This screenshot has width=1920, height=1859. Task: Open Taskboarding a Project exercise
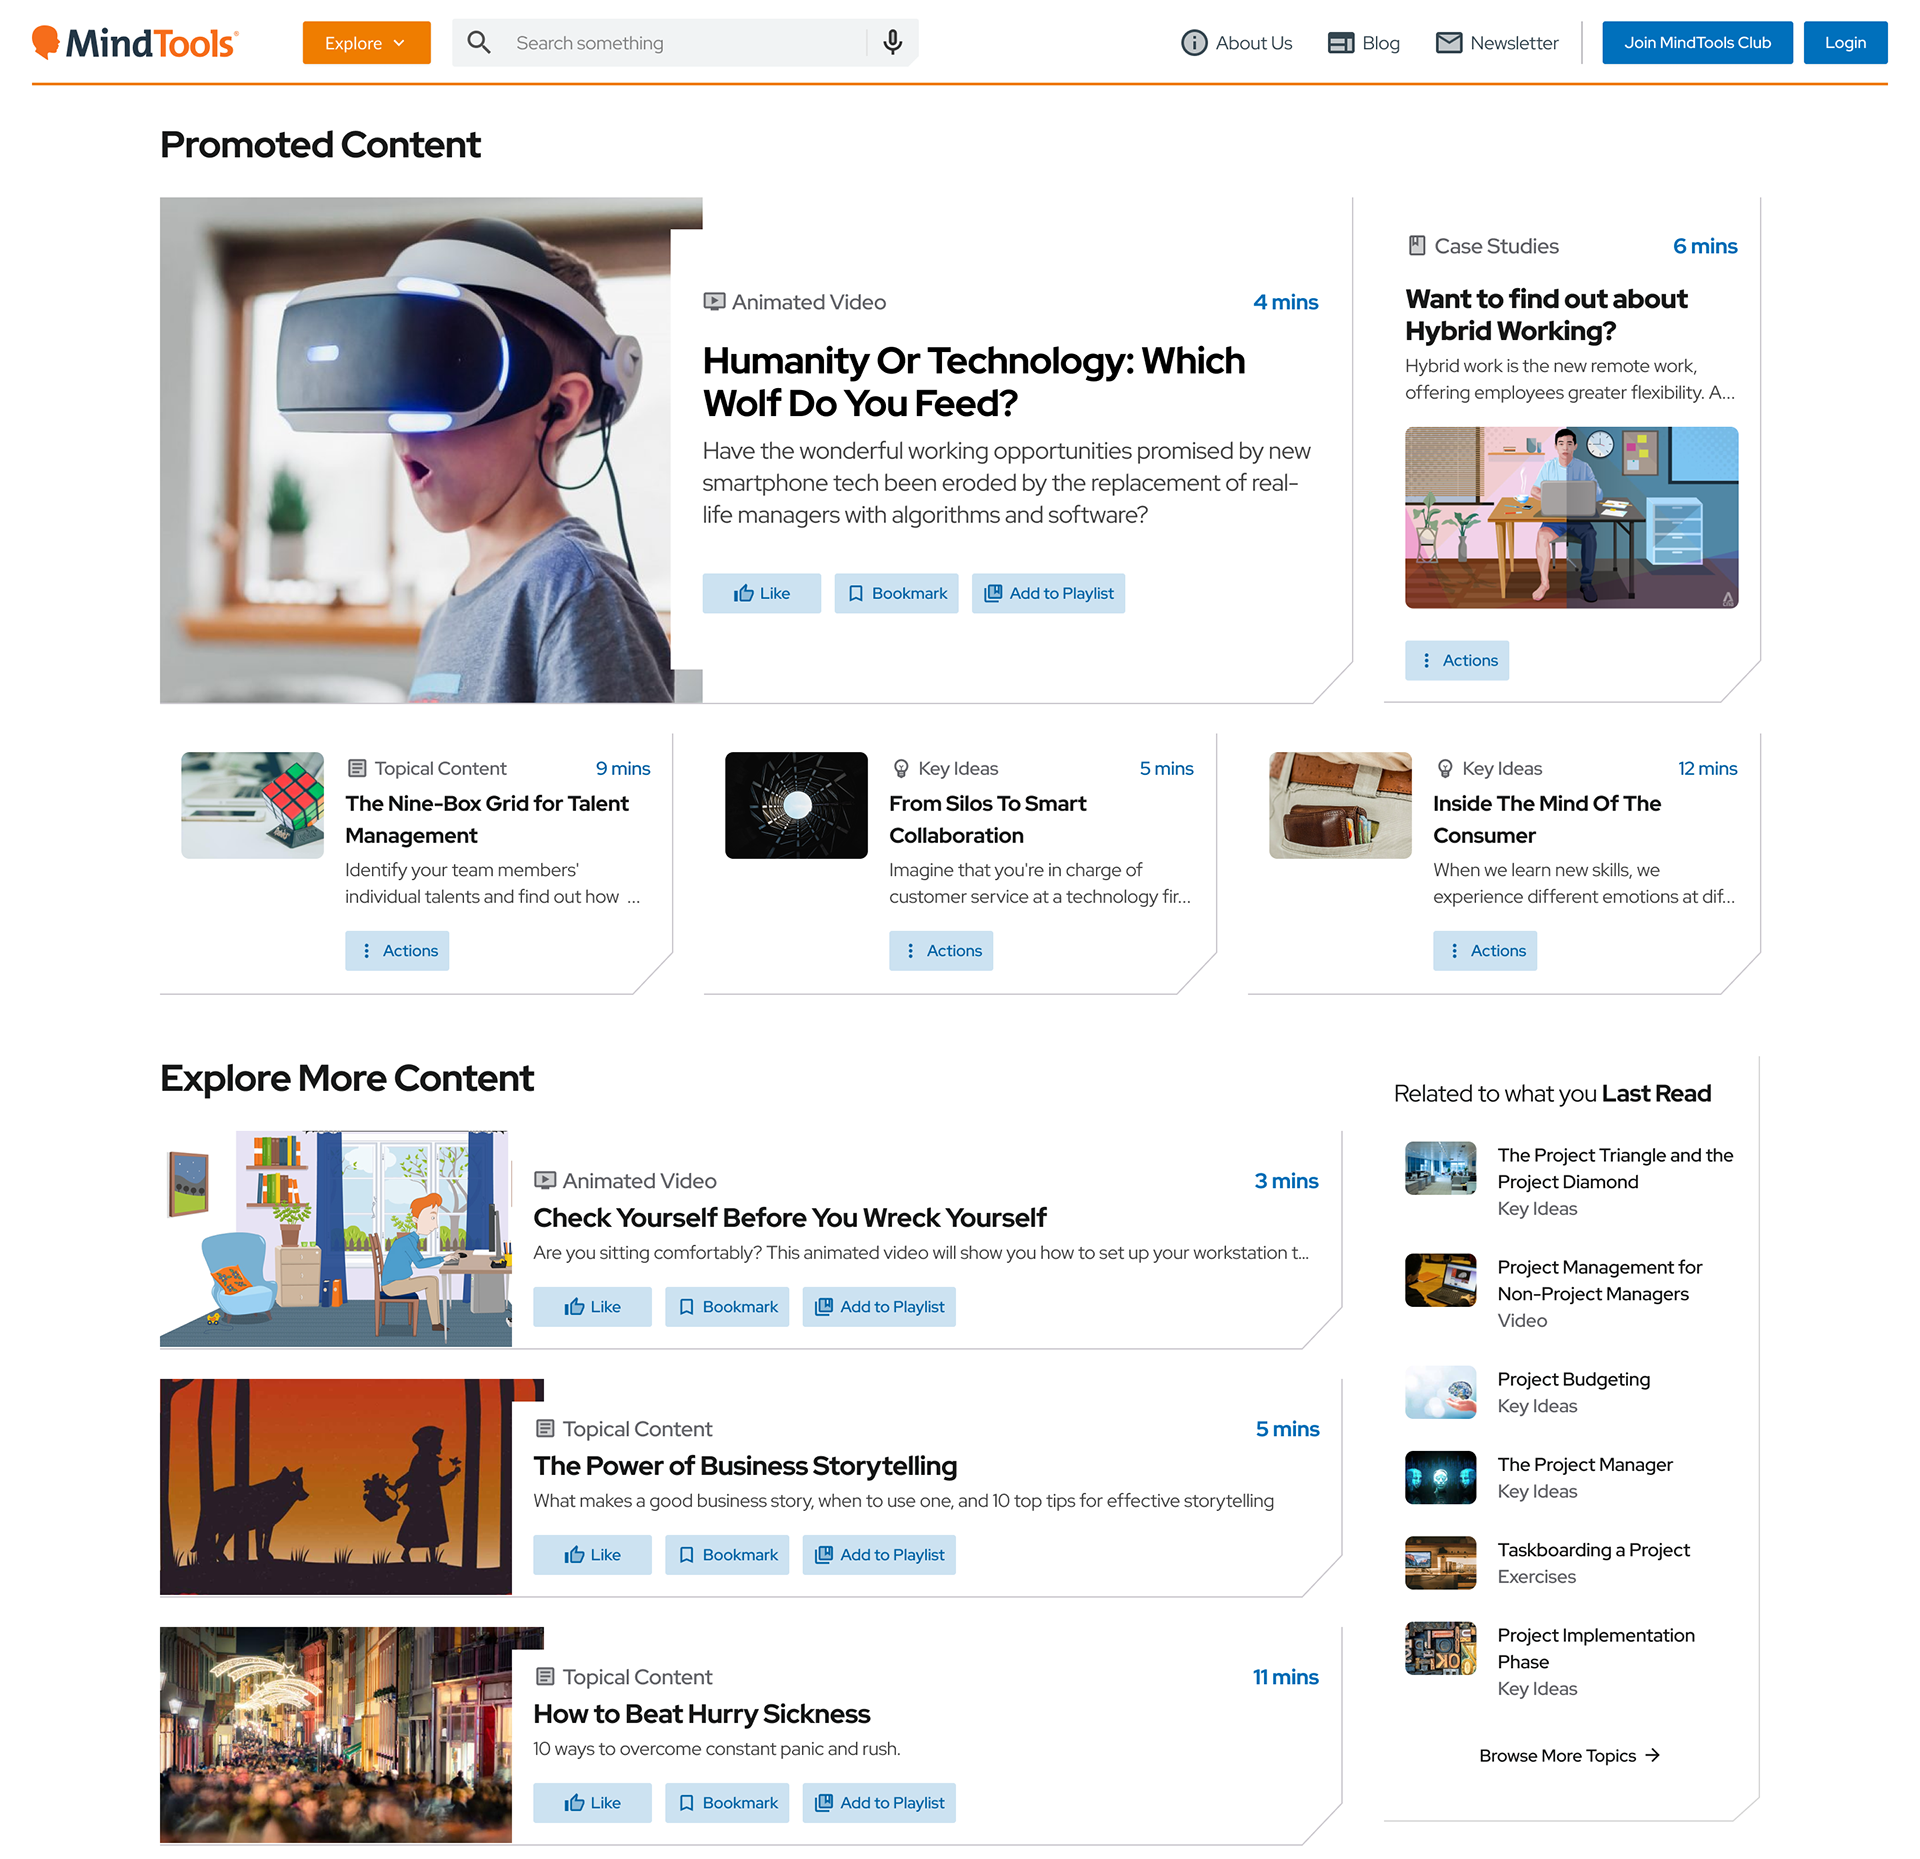tap(1593, 1549)
